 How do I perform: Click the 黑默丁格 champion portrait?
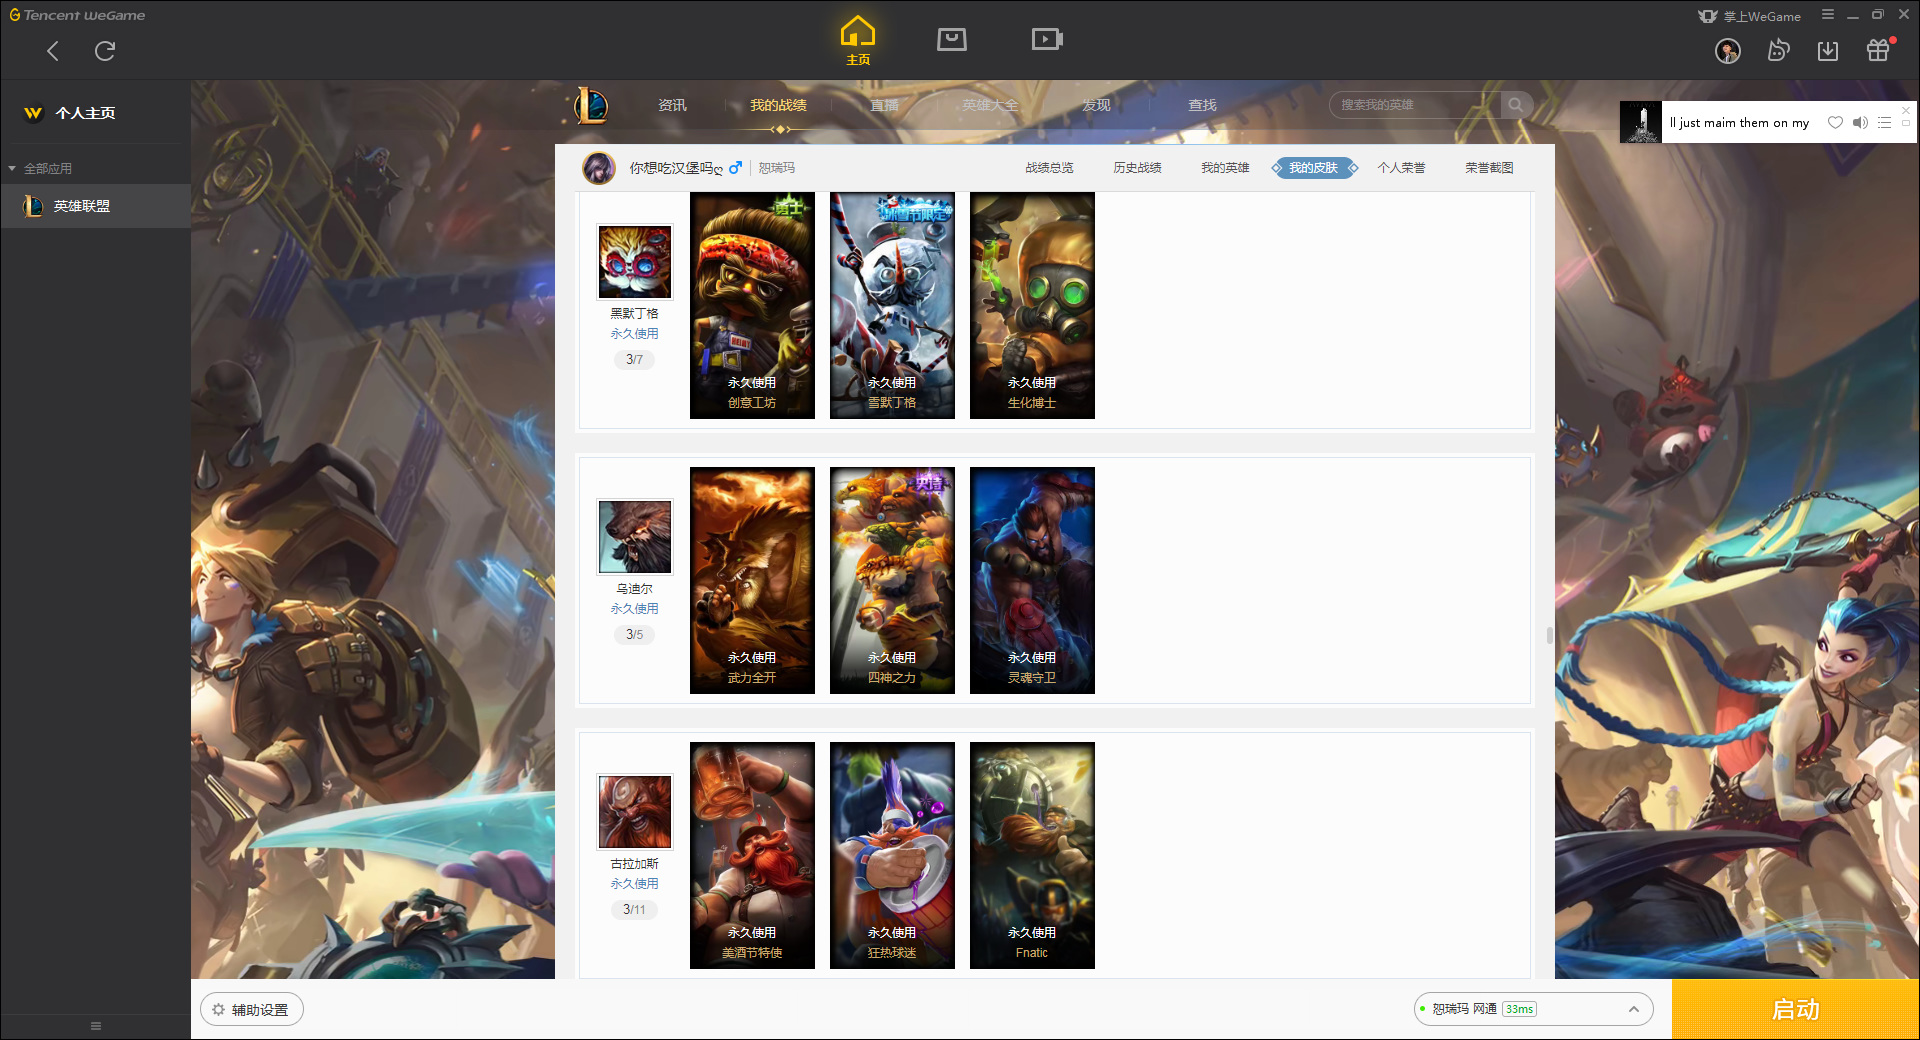click(635, 262)
